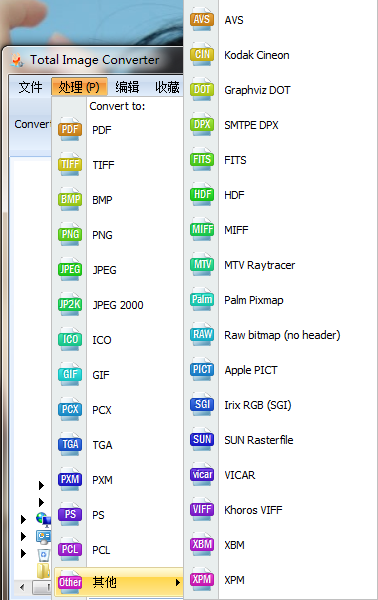Open the 编辑 menu
Image resolution: width=378 pixels, height=600 pixels.
pyautogui.click(x=127, y=87)
